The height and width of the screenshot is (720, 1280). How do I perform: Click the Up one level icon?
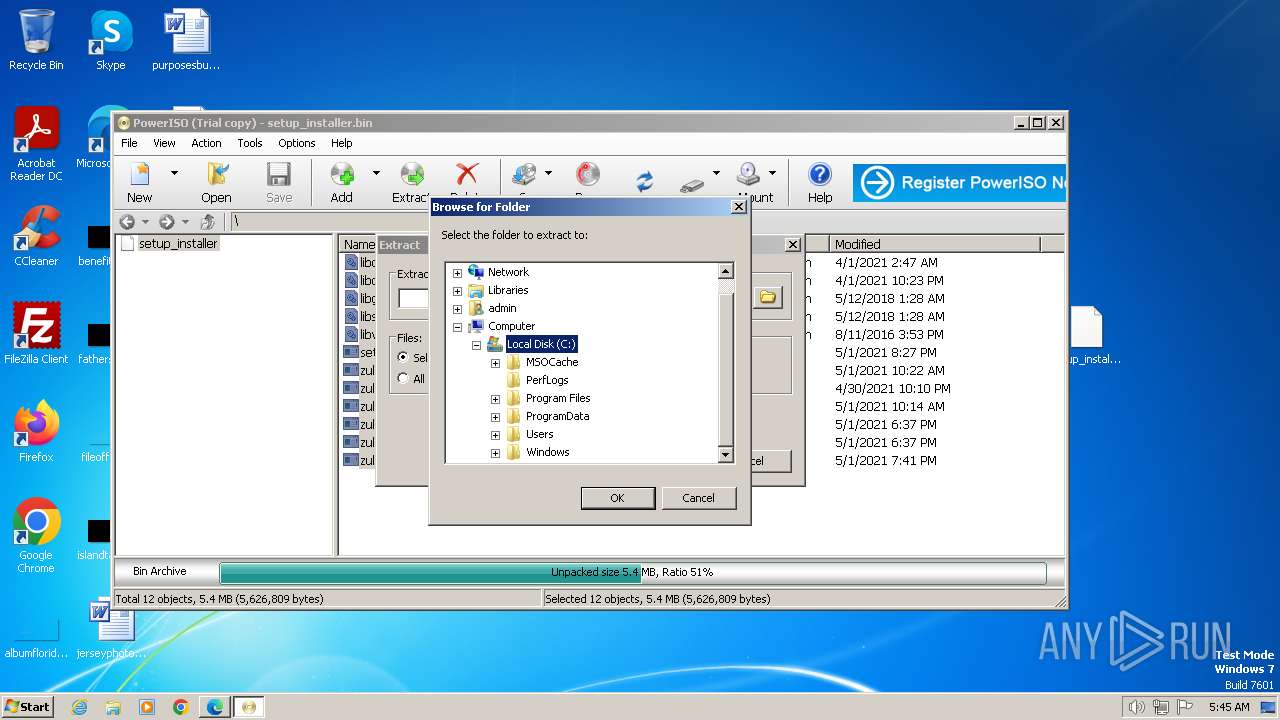208,222
